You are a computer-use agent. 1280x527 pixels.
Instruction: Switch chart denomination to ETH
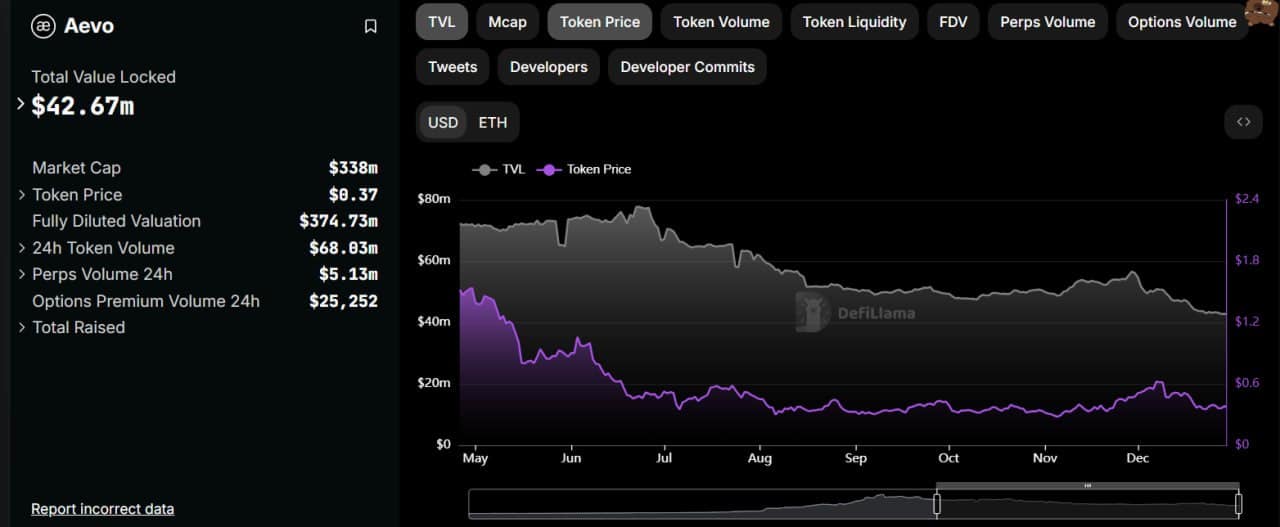pos(493,122)
